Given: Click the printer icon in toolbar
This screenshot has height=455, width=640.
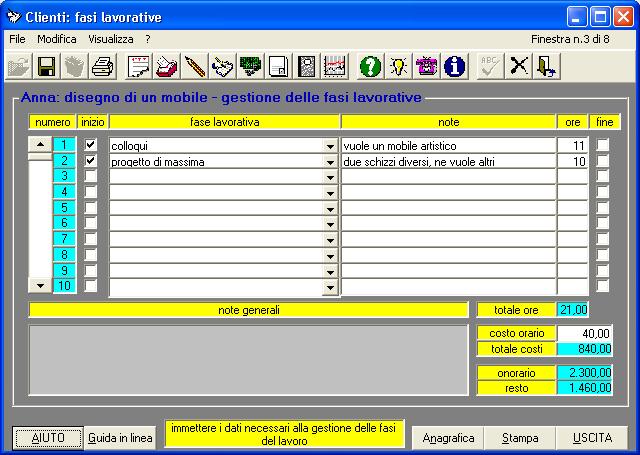Looking at the screenshot, I should 102,66.
